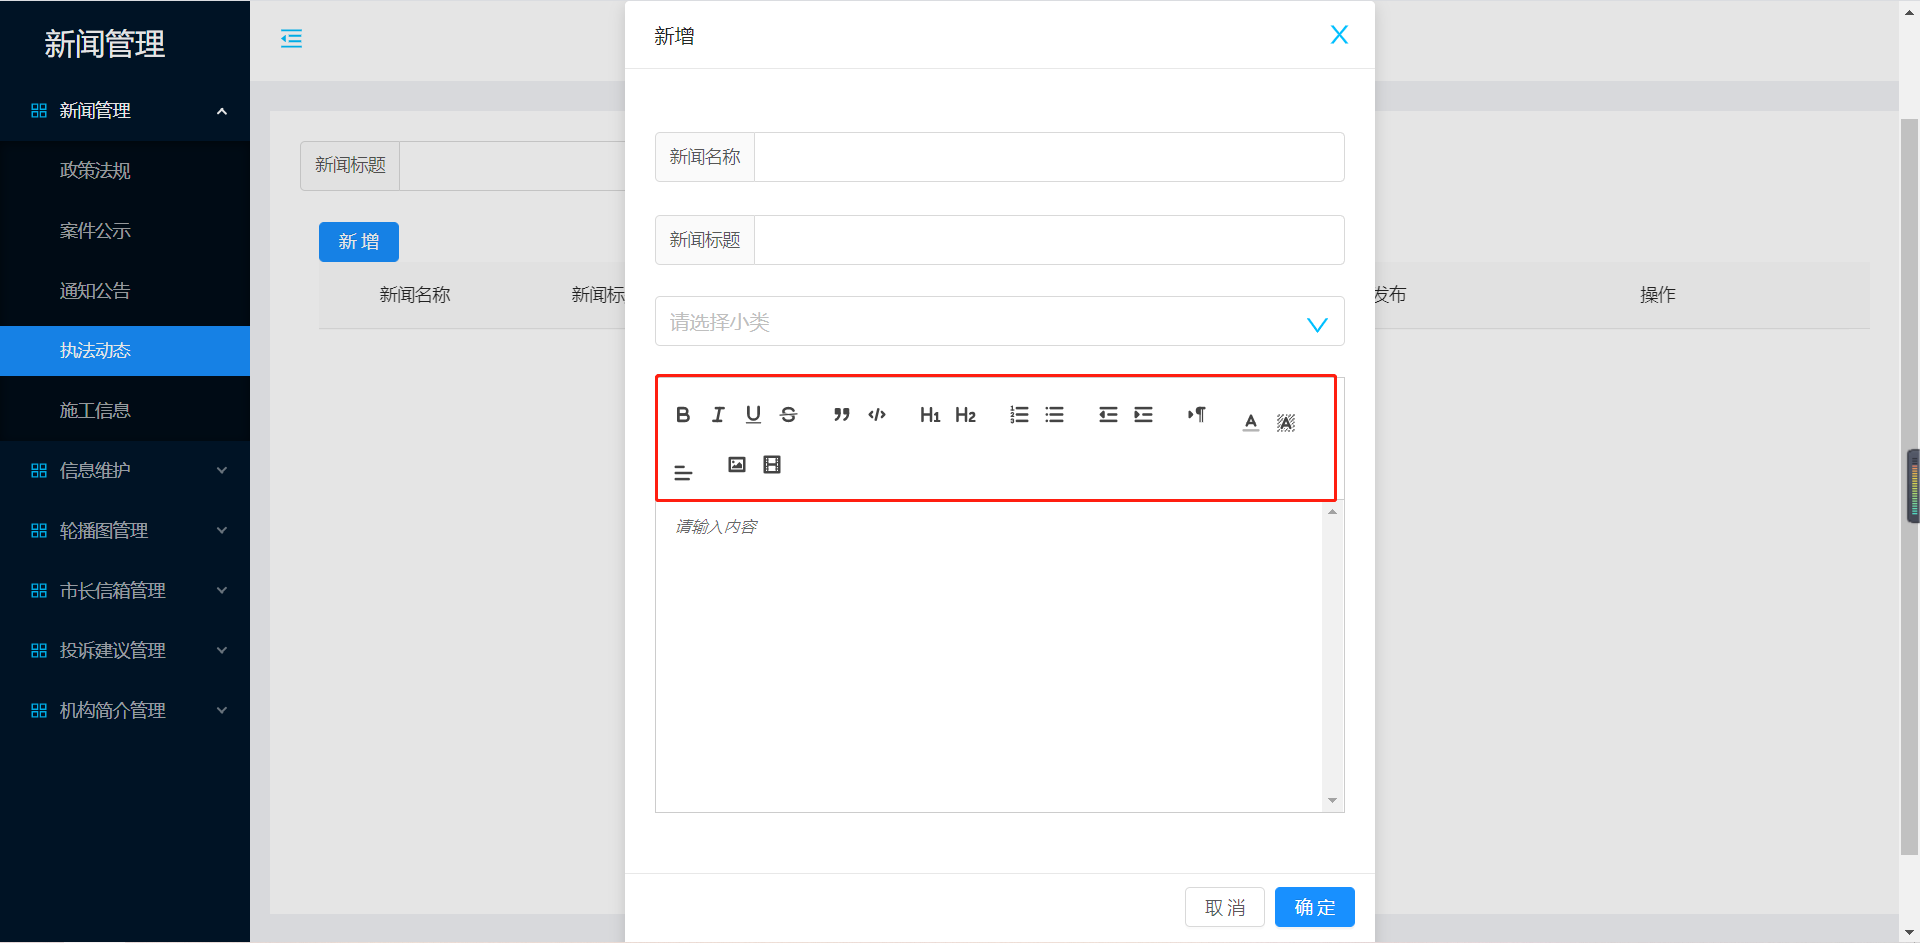Click the 新闻标题 search field behind dialog
The width and height of the screenshot is (1920, 943).
[512, 166]
